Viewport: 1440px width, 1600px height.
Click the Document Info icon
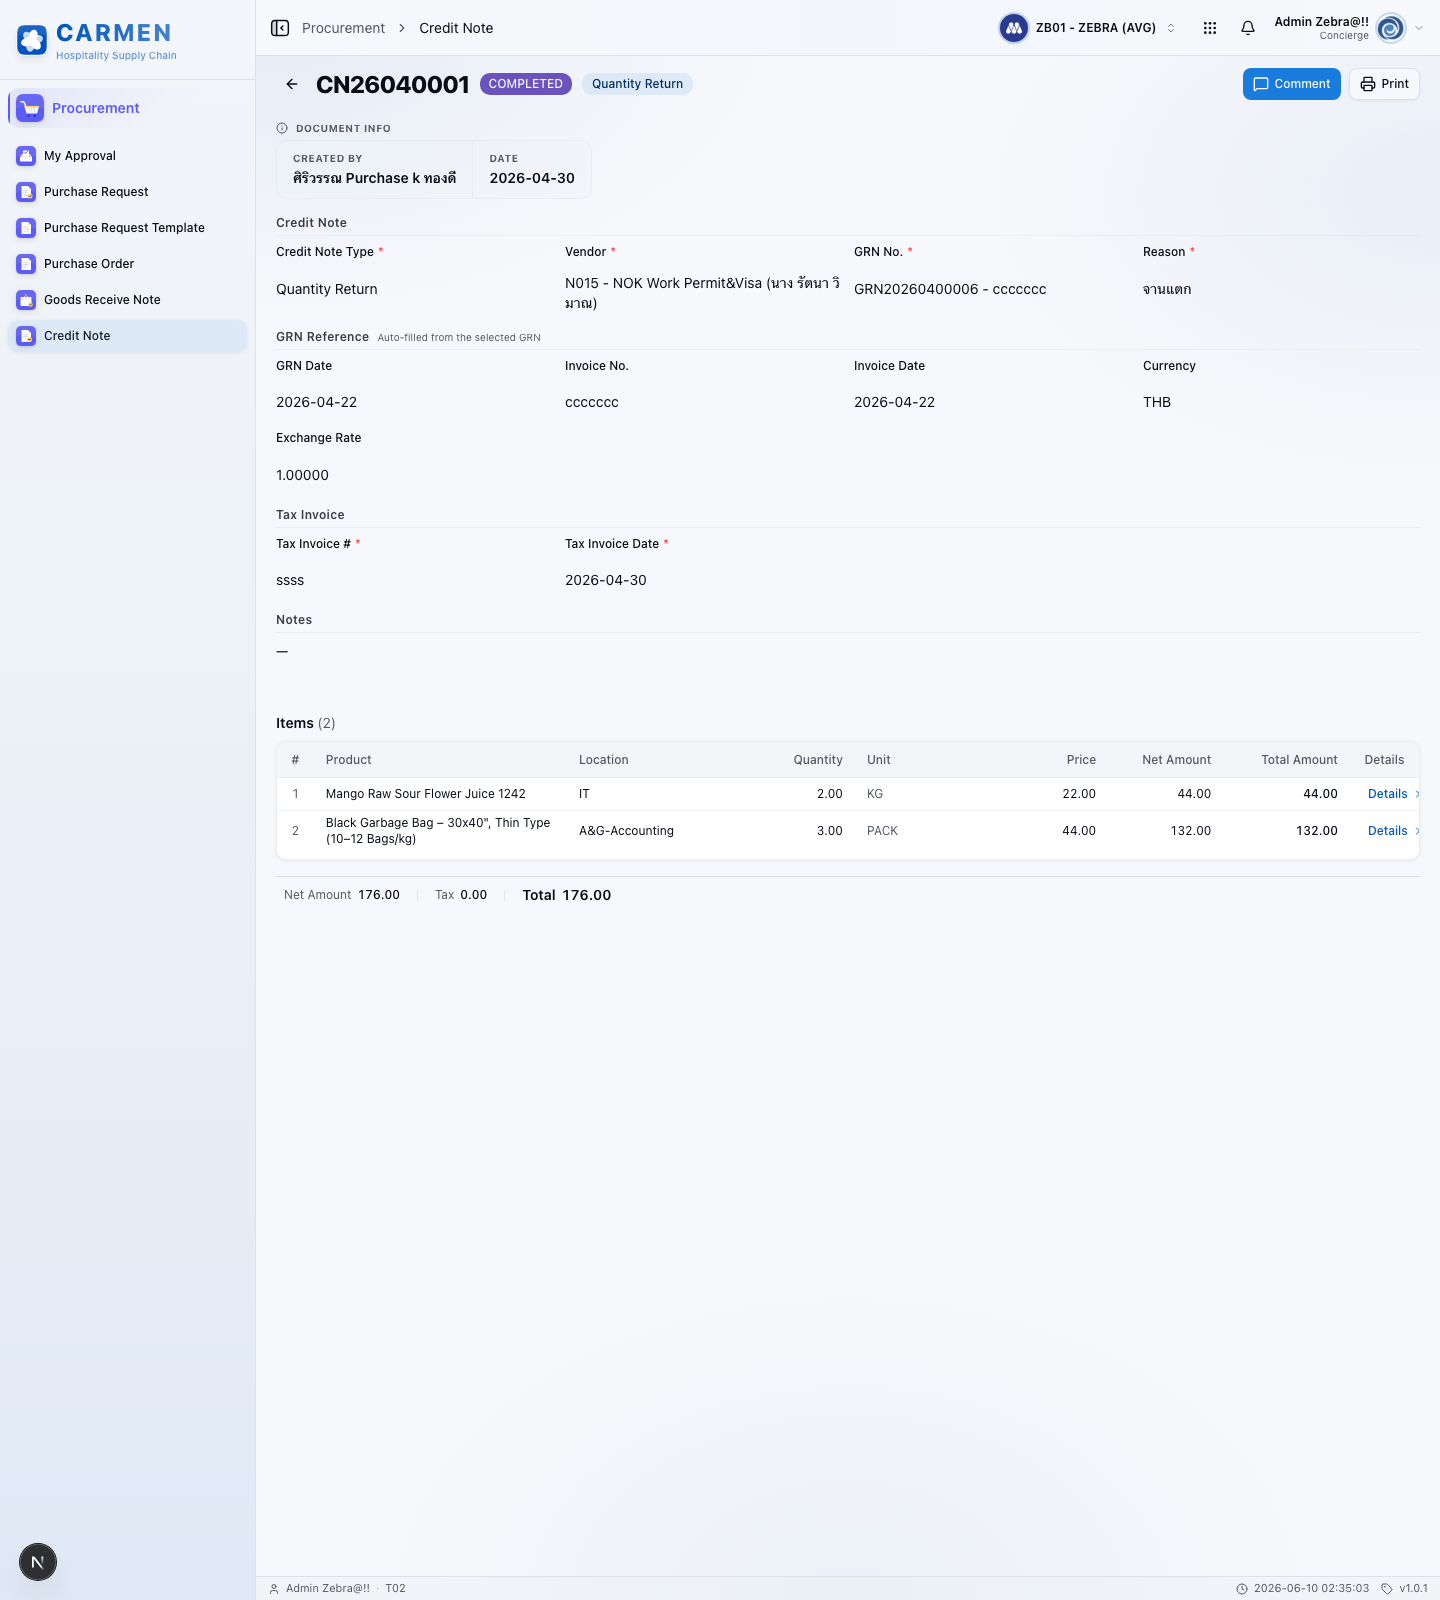point(282,128)
